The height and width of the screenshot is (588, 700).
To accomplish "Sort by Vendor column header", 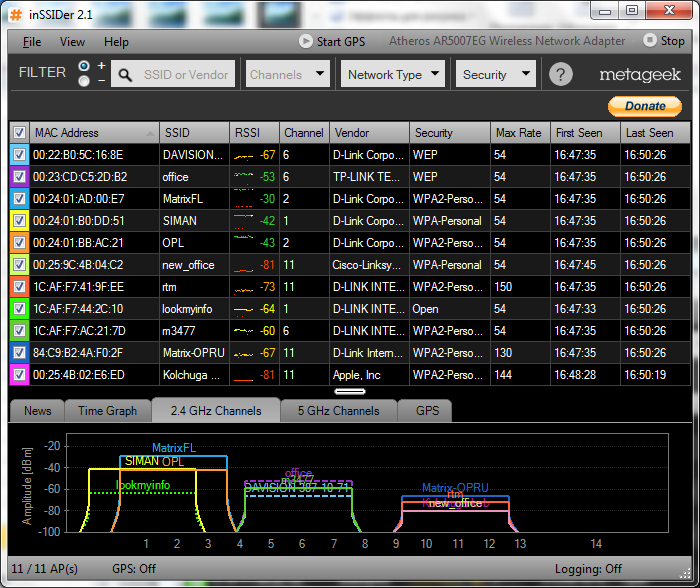I will 370,133.
